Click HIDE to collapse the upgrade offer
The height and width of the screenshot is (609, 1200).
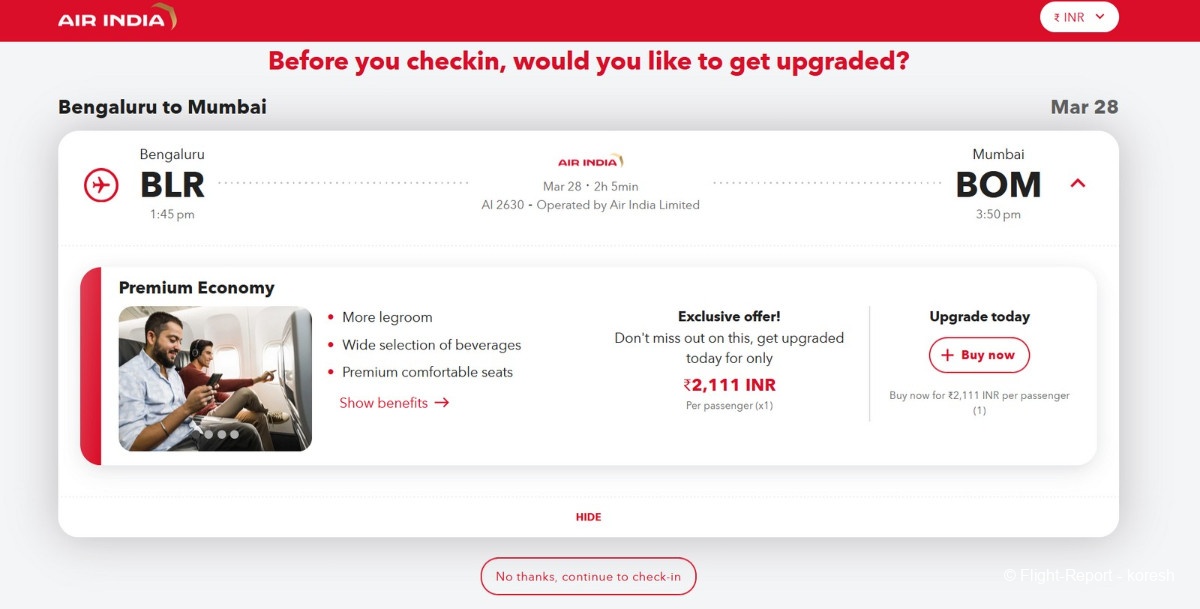(589, 517)
